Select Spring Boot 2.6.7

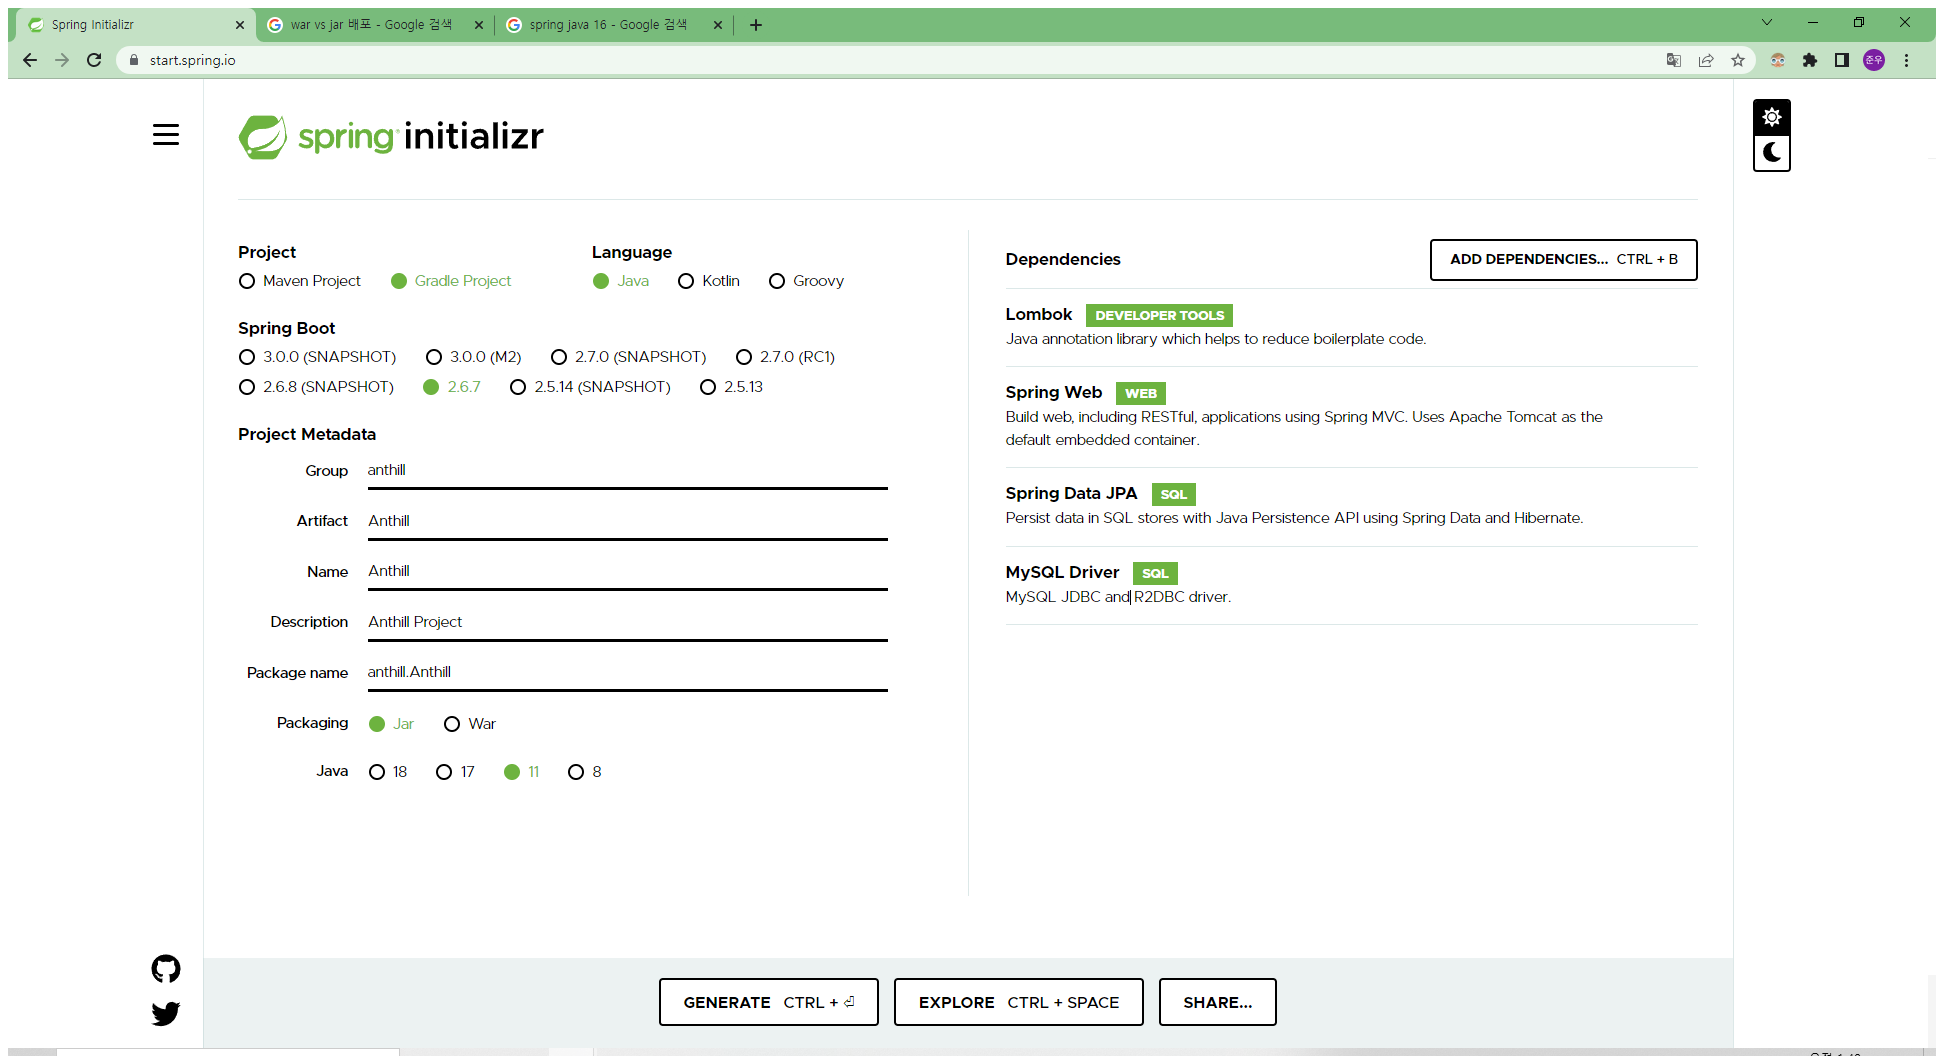(452, 387)
